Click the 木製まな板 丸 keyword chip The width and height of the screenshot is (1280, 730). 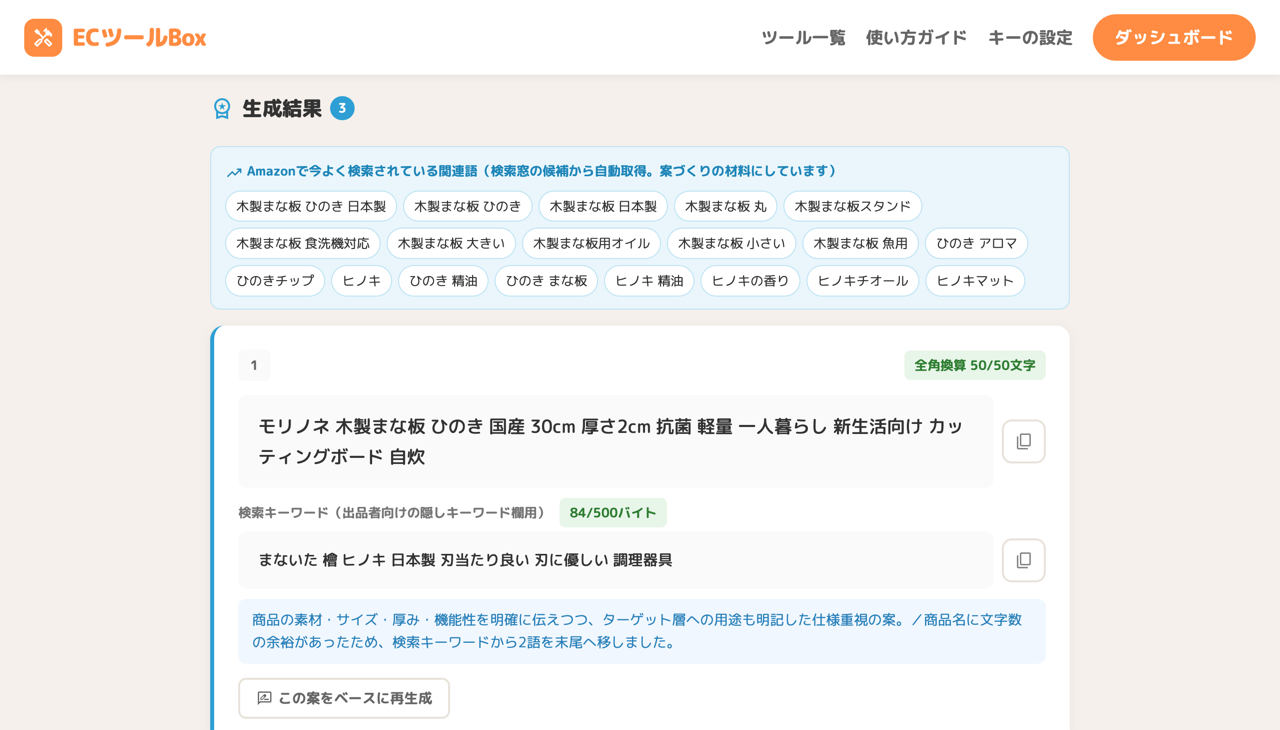(x=726, y=206)
